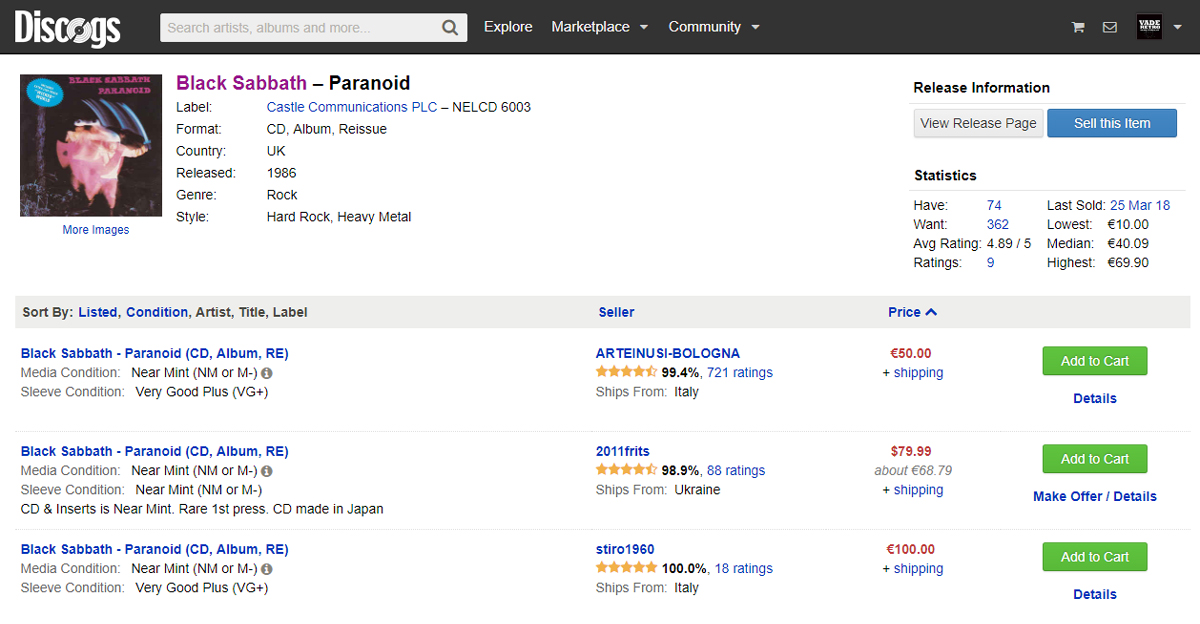This screenshot has height=624, width=1200.
Task: Open 2011frits listing title link
Action: [154, 451]
